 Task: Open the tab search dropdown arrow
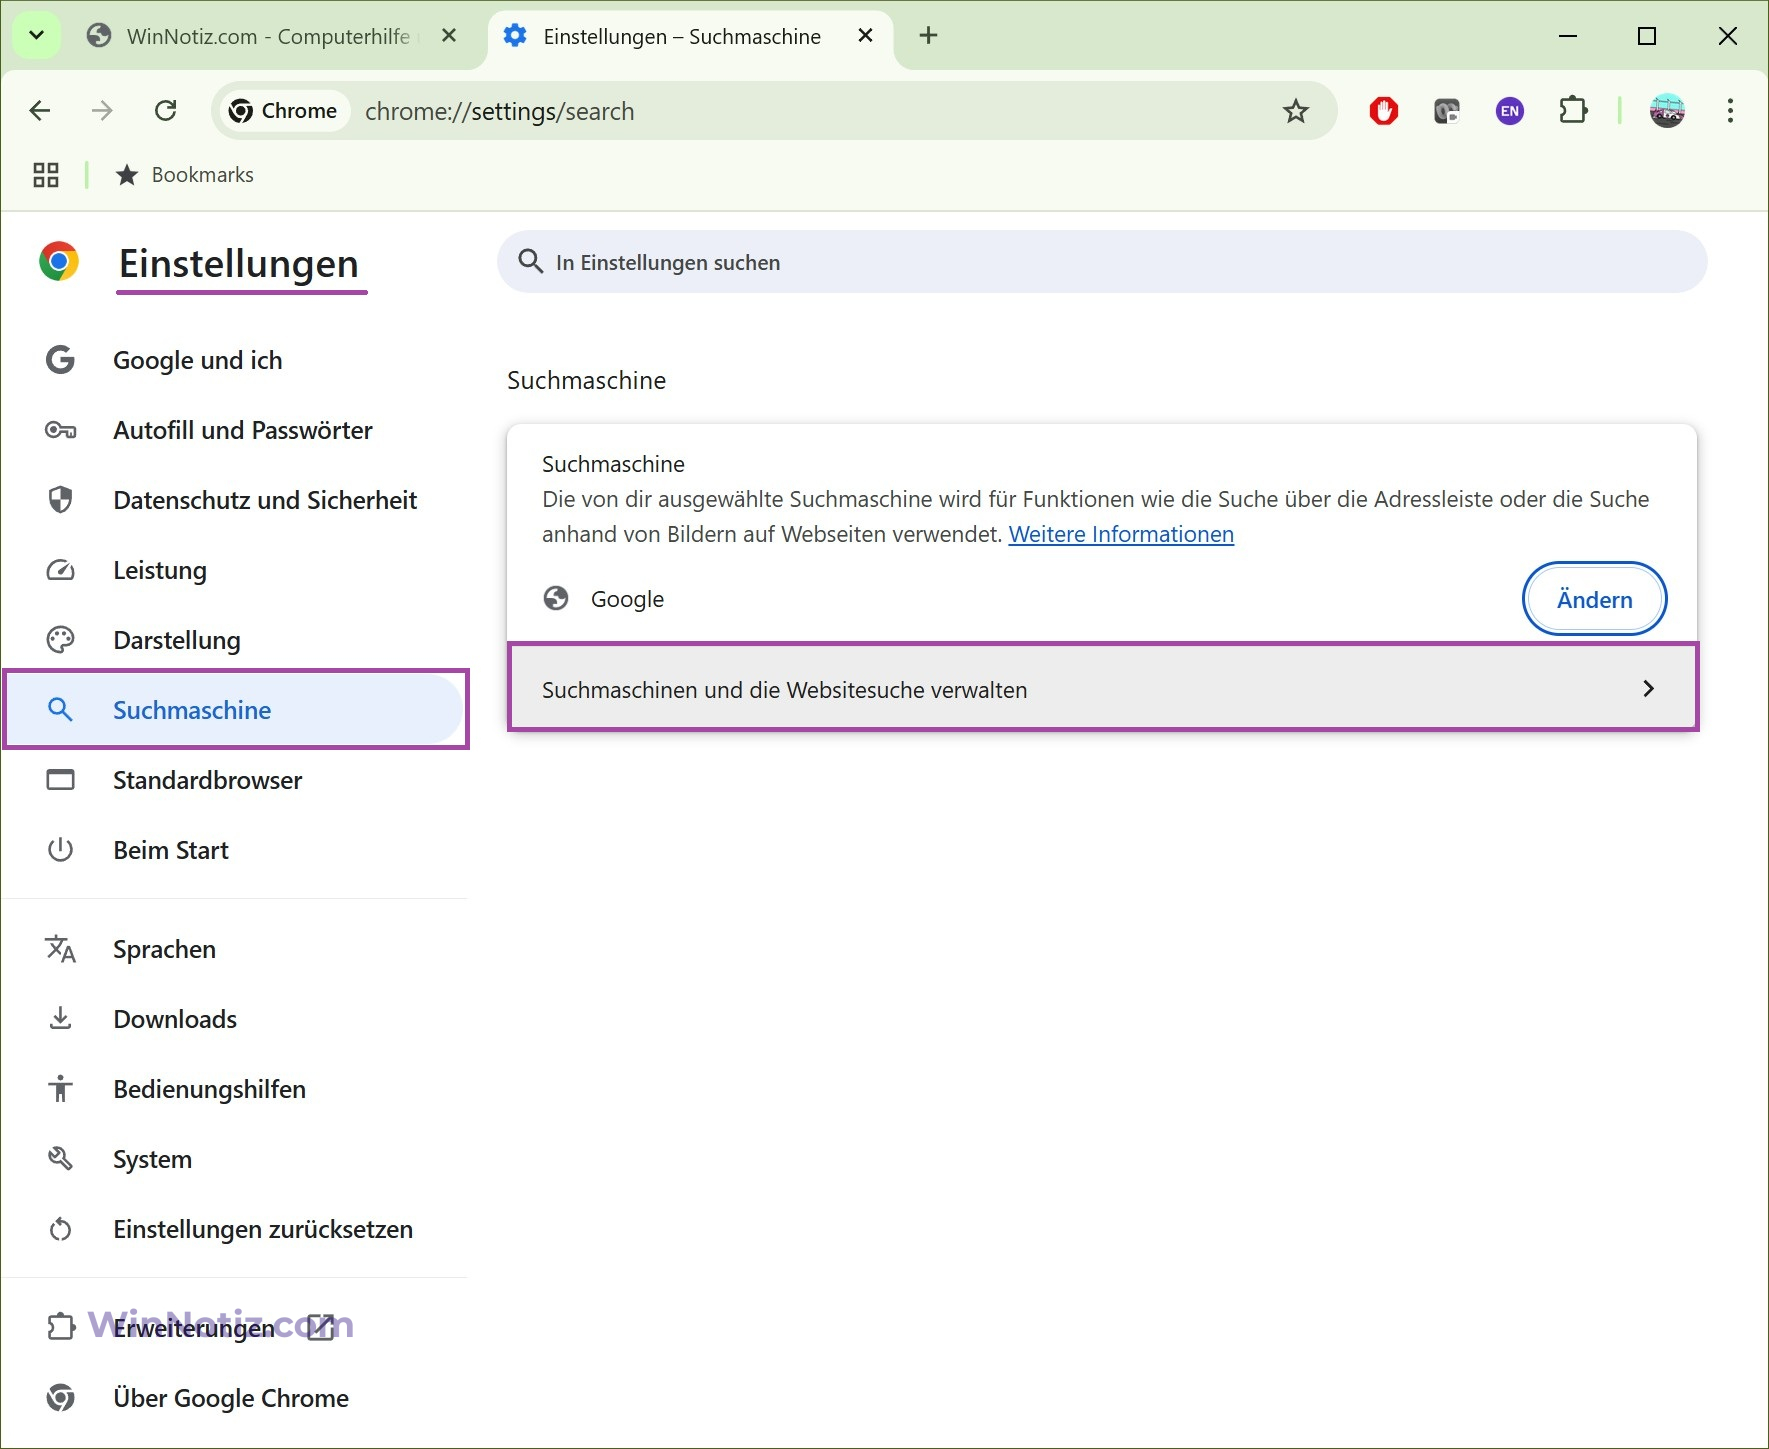coord(36,36)
